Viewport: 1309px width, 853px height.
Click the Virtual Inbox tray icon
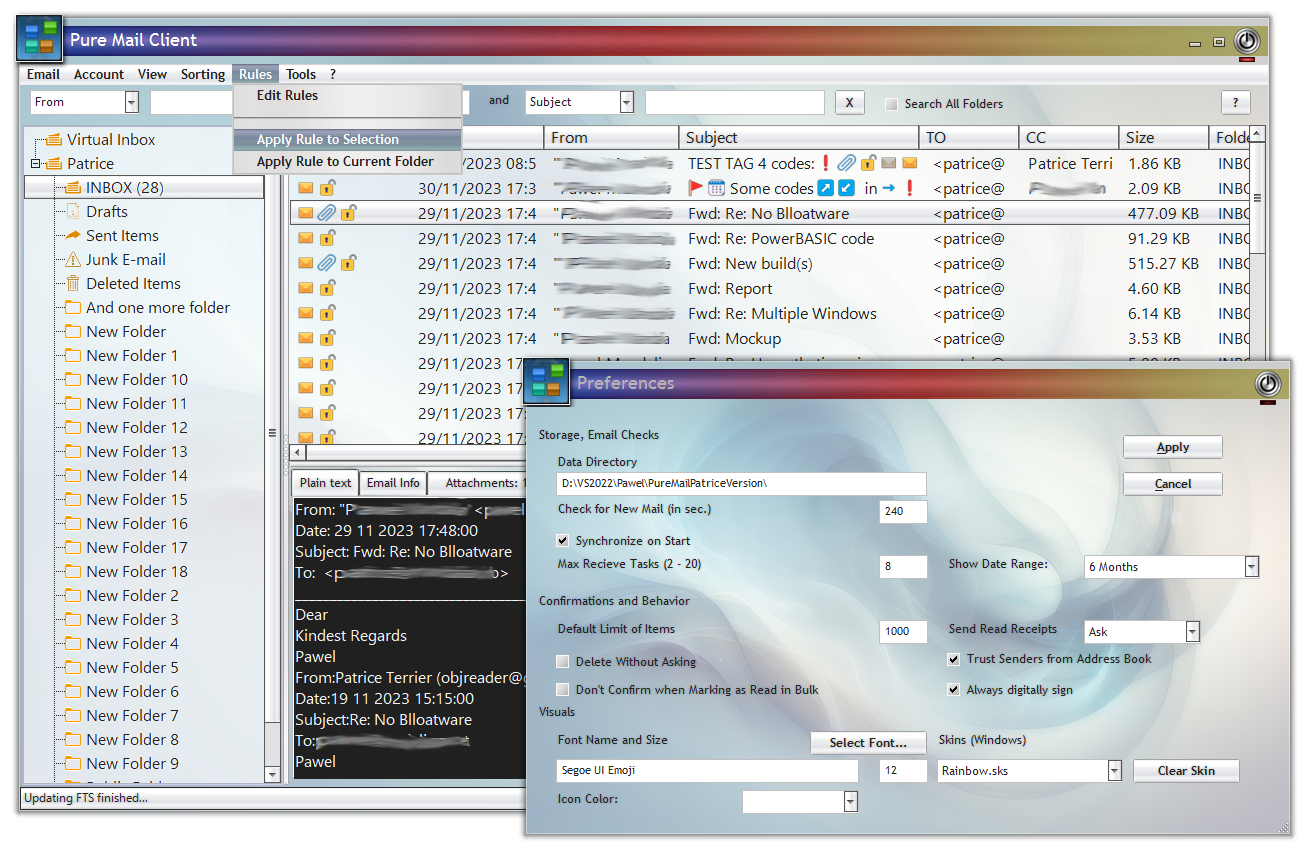coord(53,140)
